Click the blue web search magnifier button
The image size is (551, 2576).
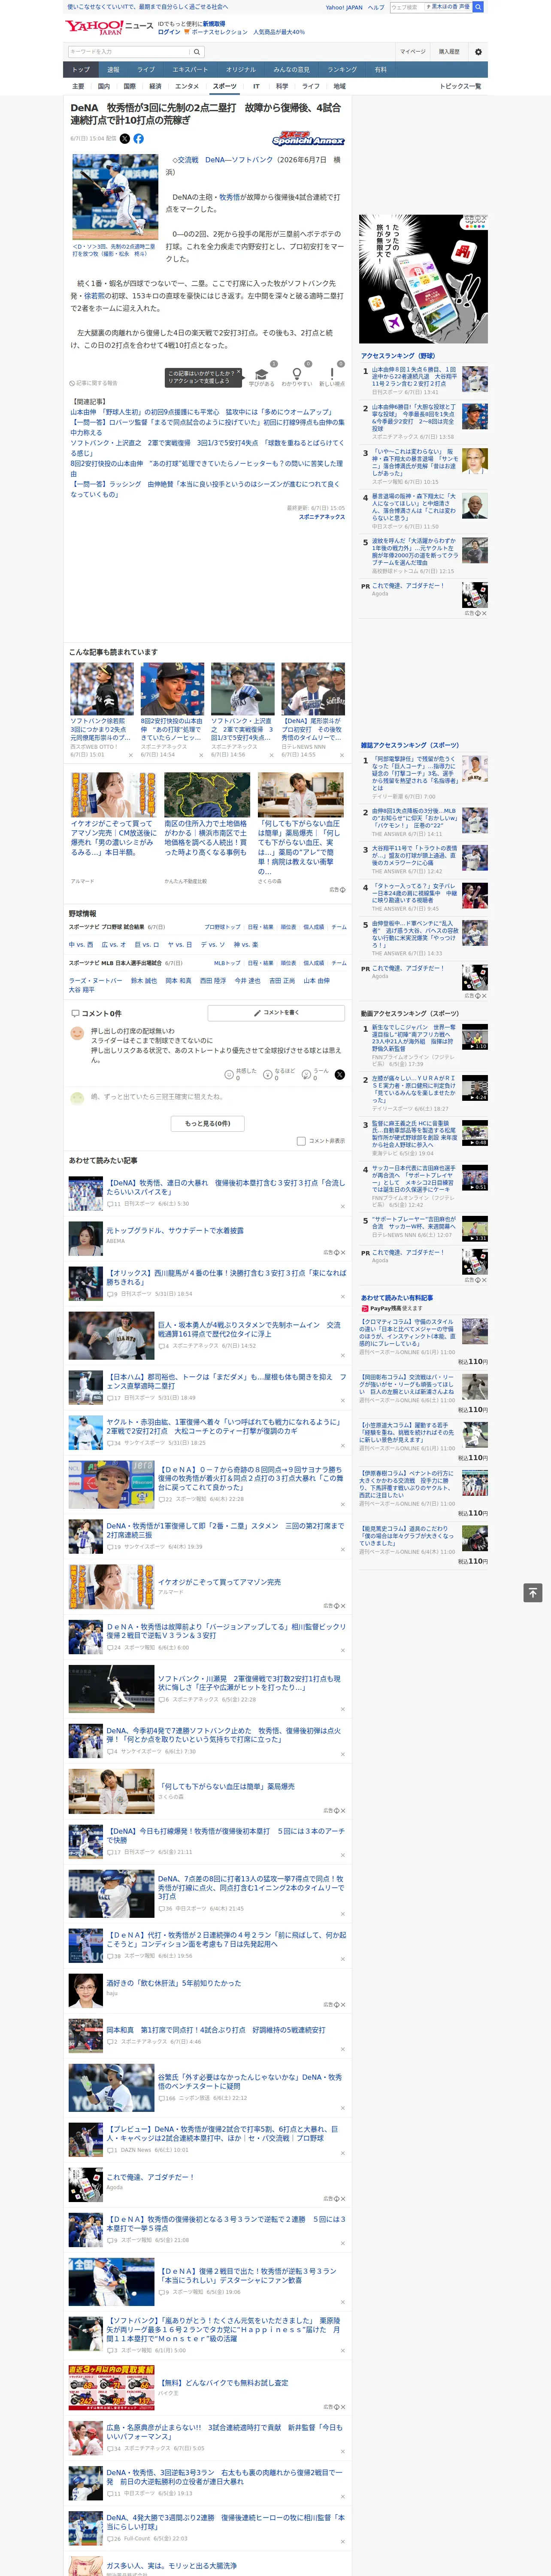click(x=478, y=7)
